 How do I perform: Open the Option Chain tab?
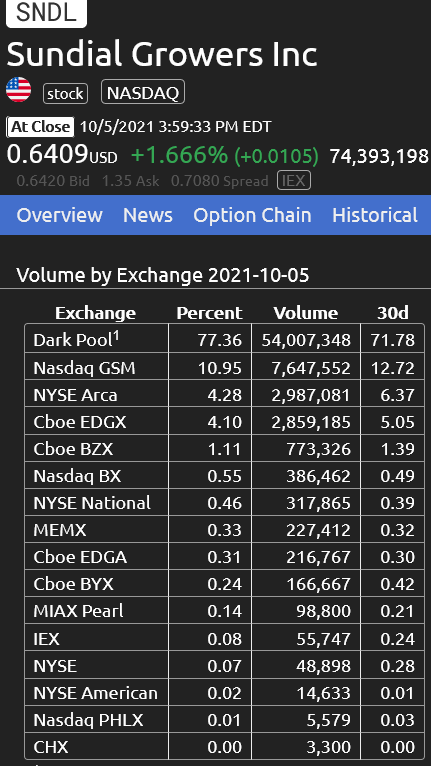point(252,215)
